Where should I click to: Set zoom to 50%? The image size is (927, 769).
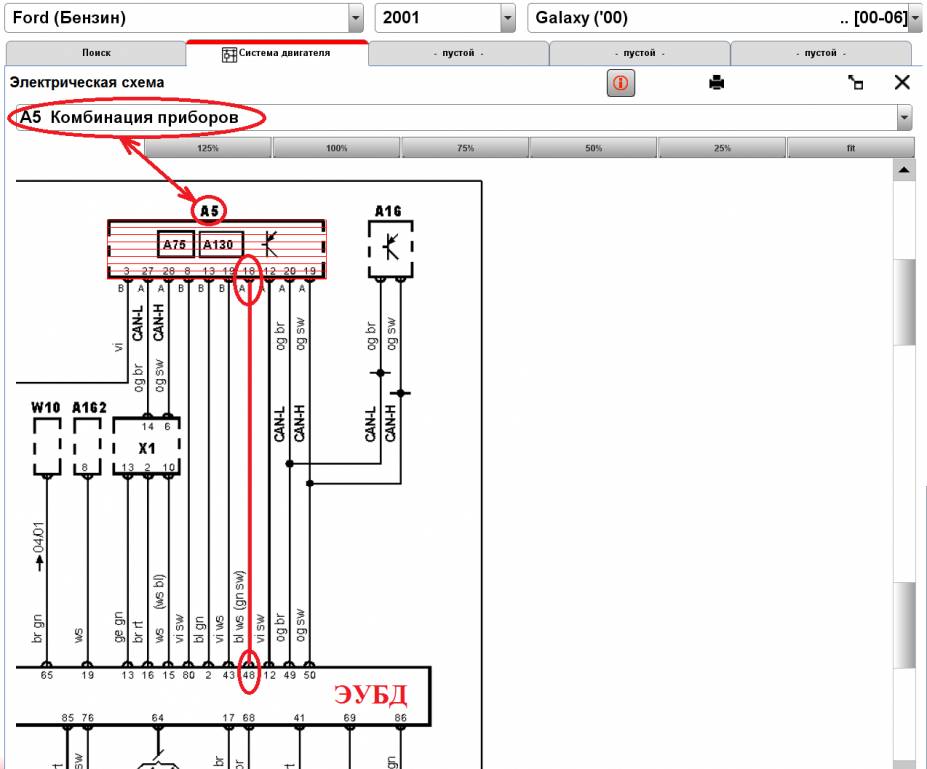pyautogui.click(x=593, y=148)
